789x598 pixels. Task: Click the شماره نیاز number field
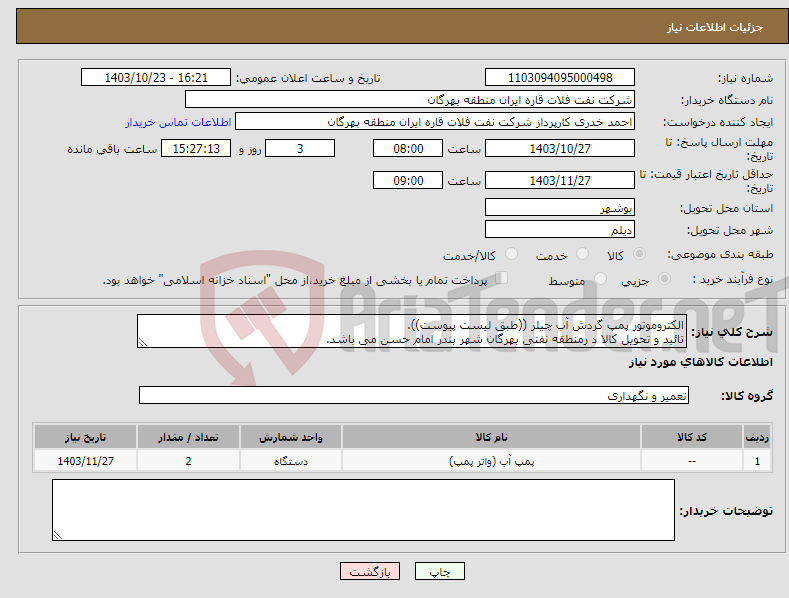pyautogui.click(x=560, y=78)
